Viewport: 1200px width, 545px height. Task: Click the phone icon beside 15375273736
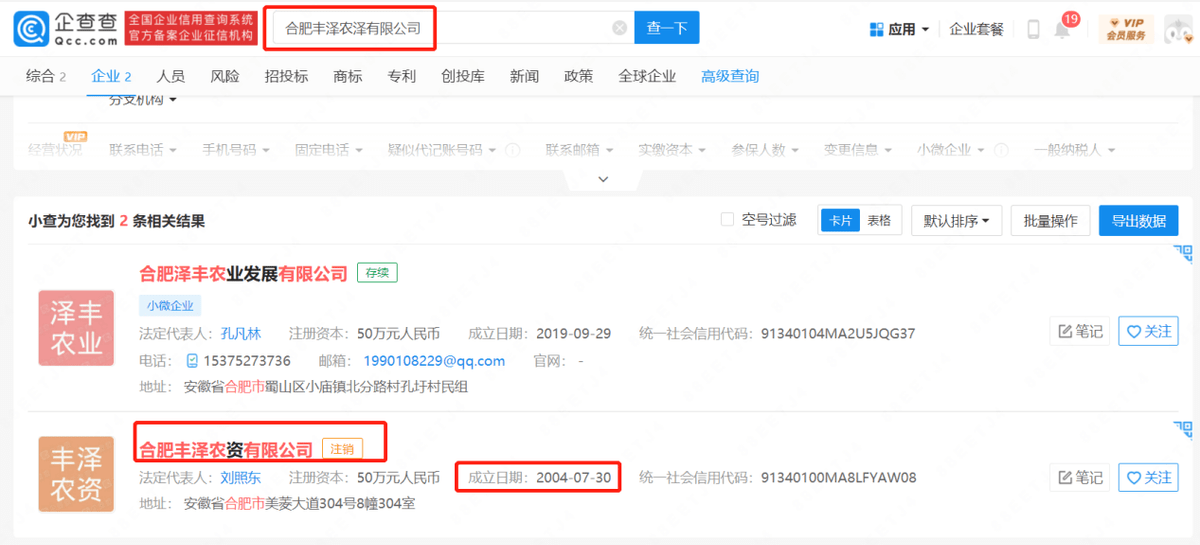[x=192, y=361]
